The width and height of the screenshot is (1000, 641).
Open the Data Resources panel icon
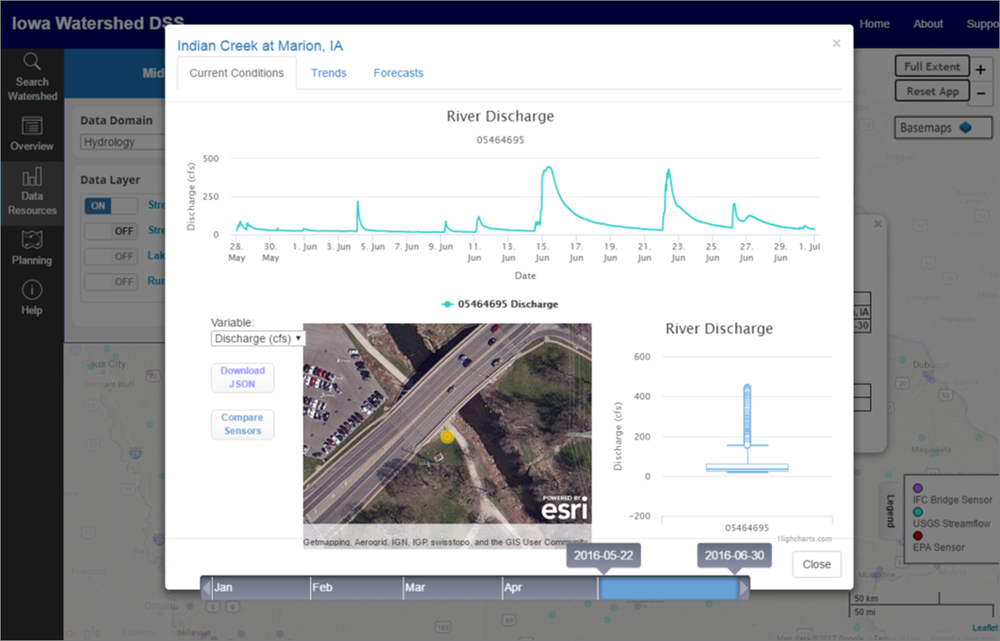coord(32,191)
